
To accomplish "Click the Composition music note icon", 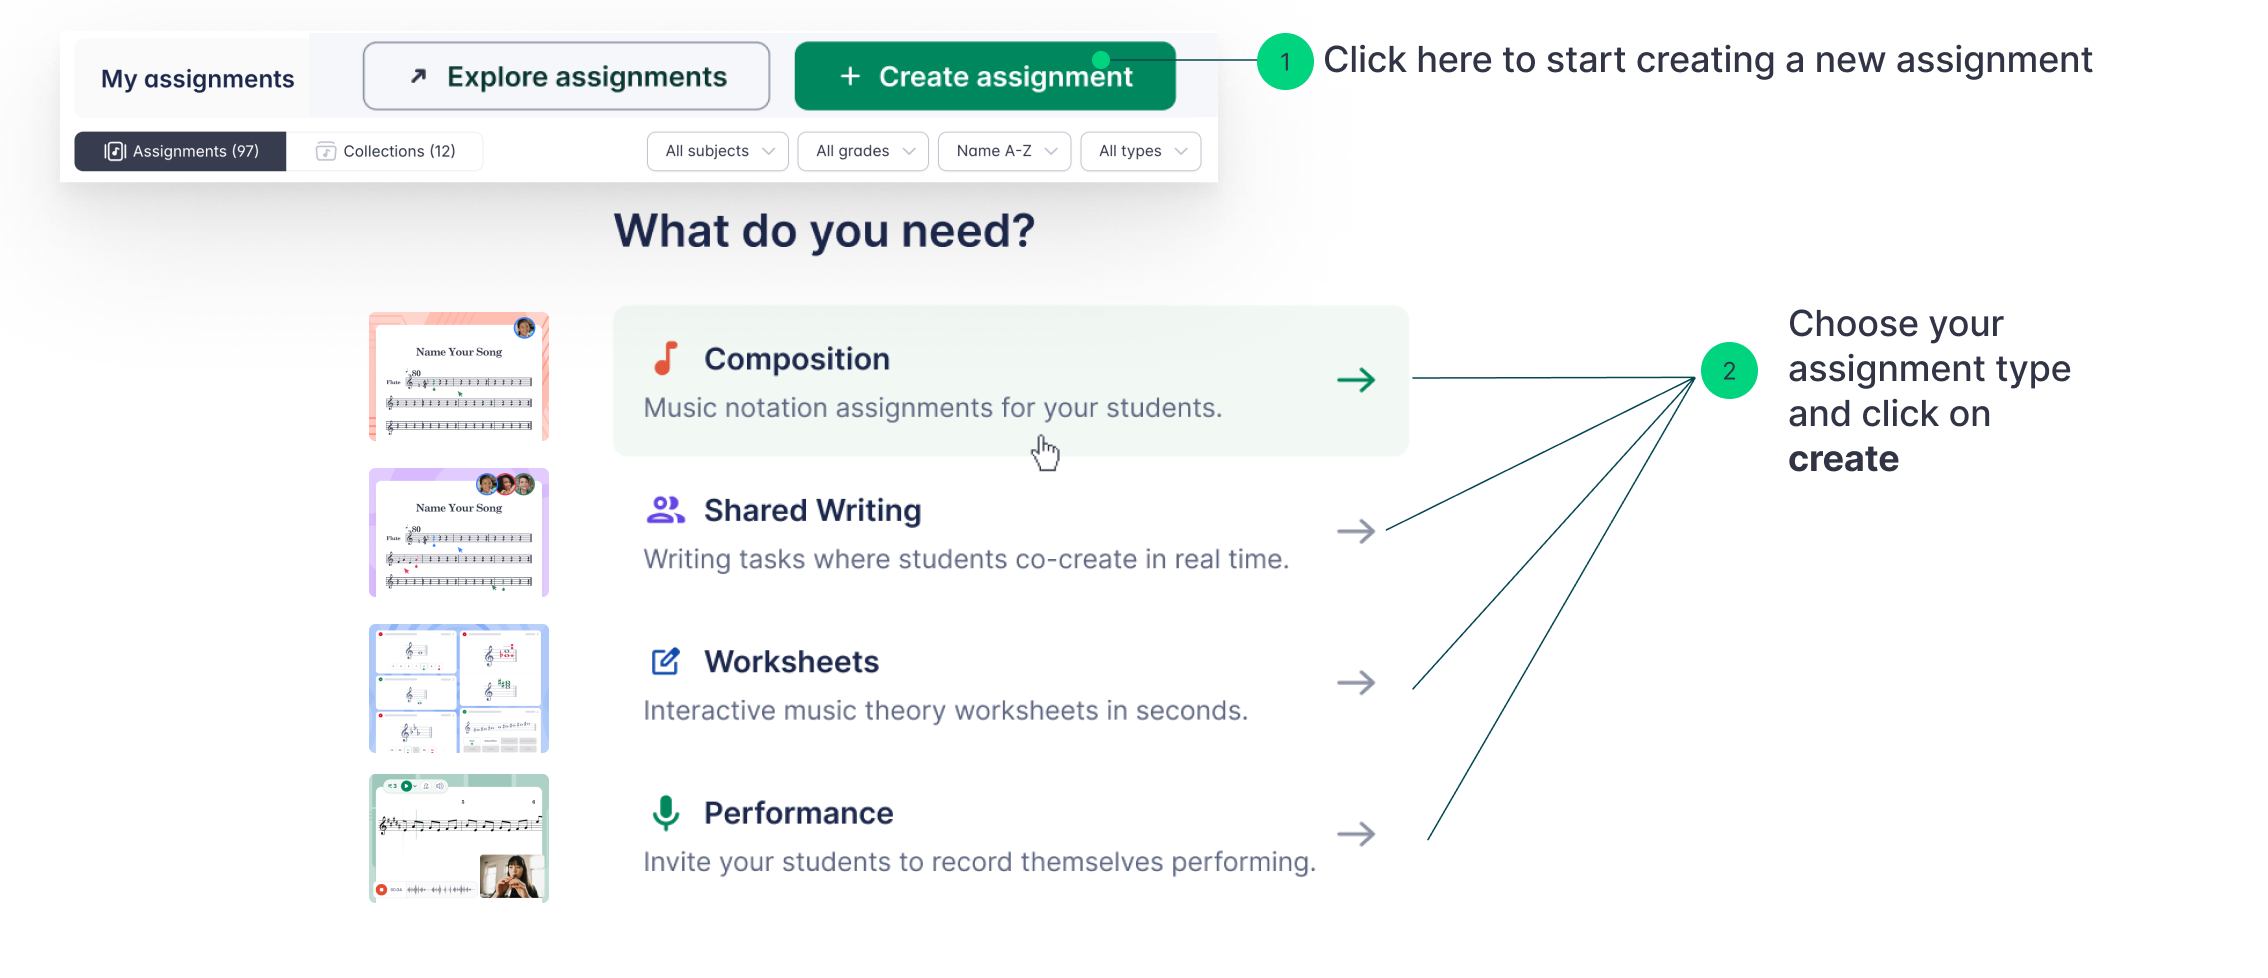I will [666, 358].
